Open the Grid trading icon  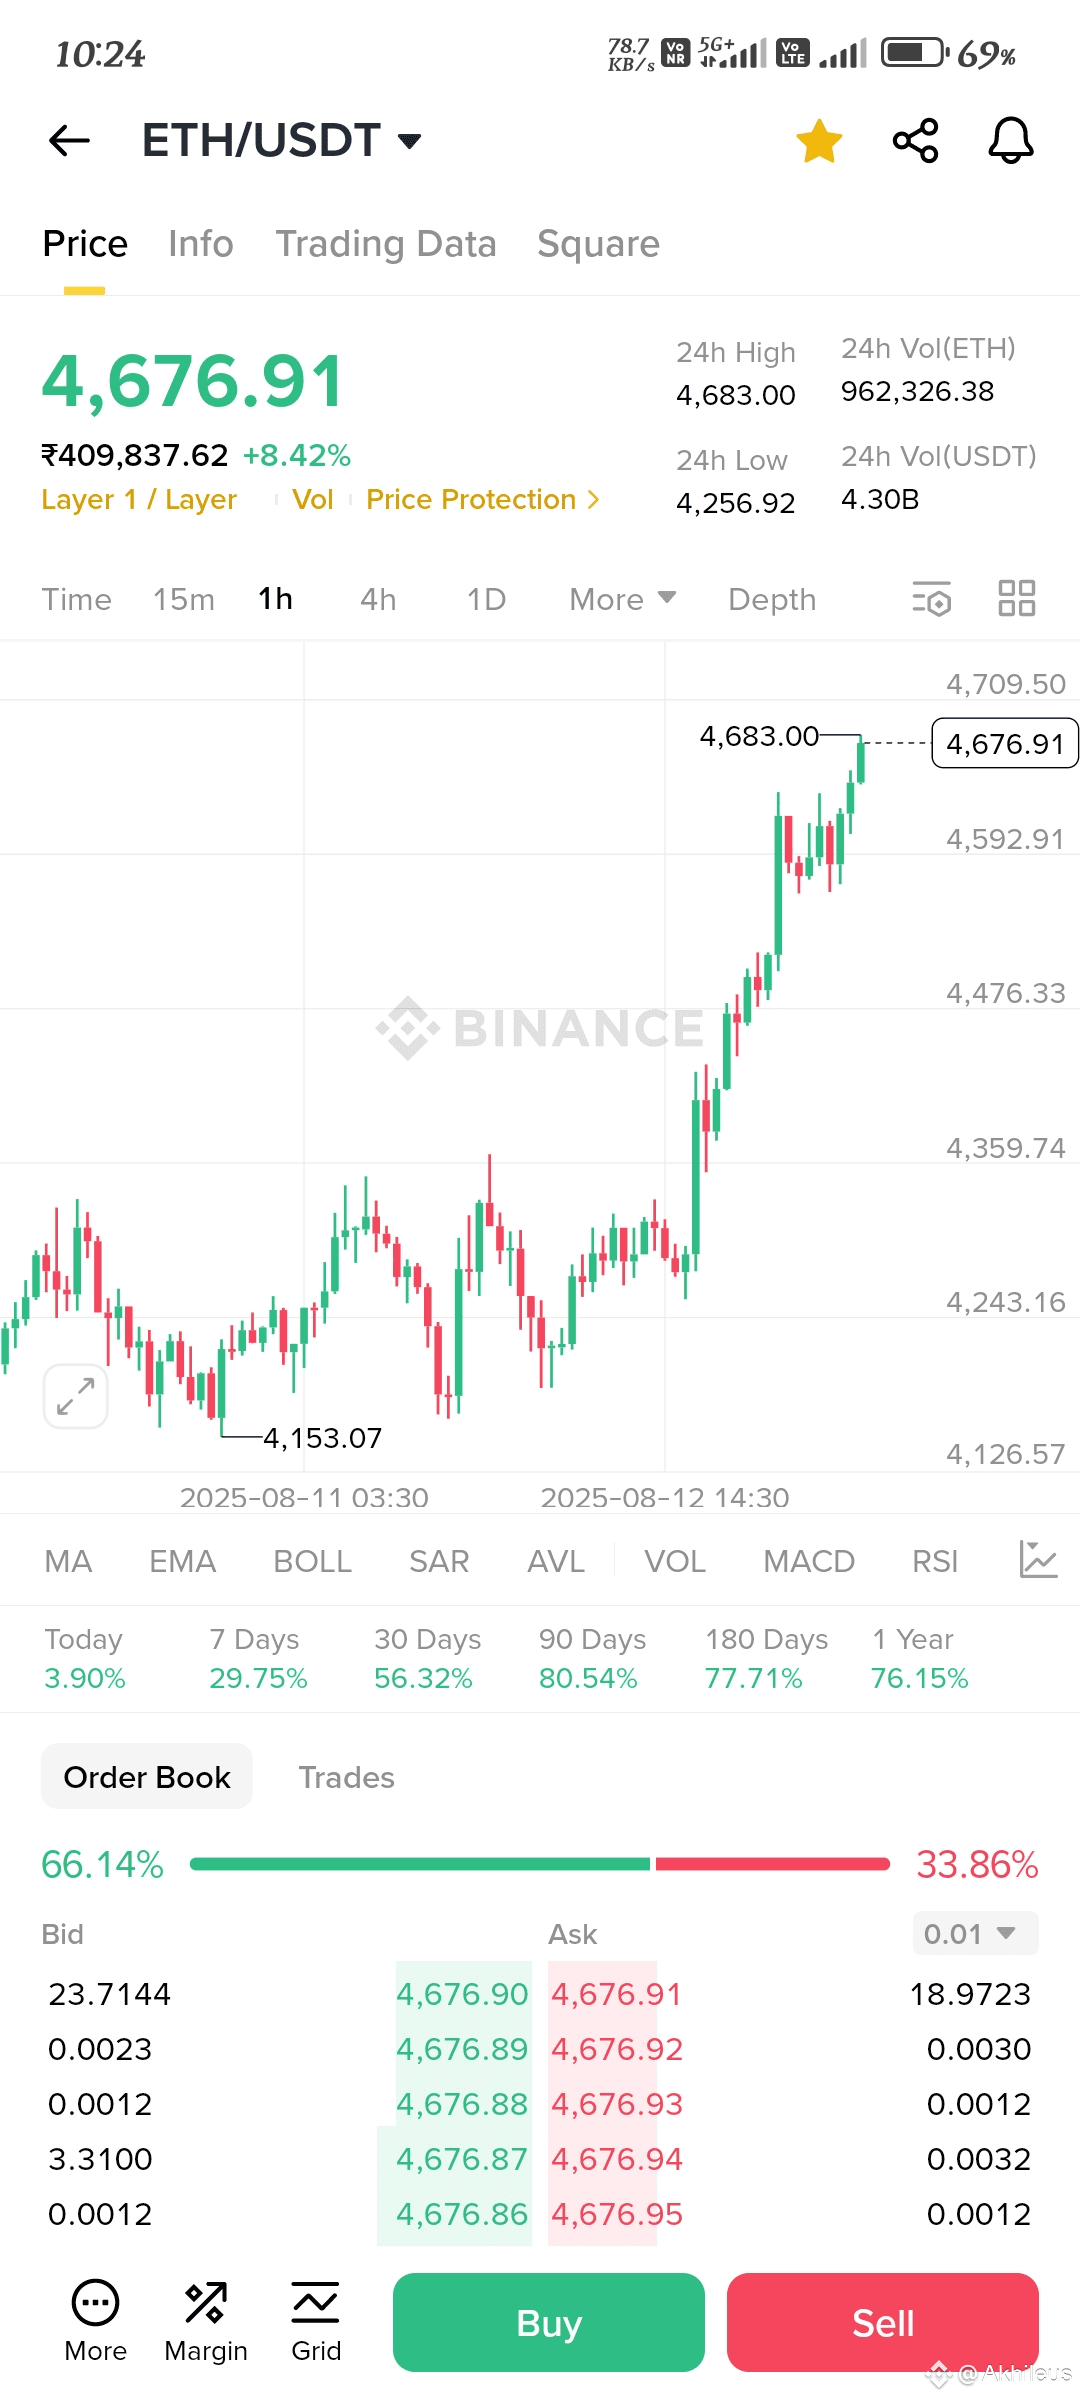(316, 2322)
